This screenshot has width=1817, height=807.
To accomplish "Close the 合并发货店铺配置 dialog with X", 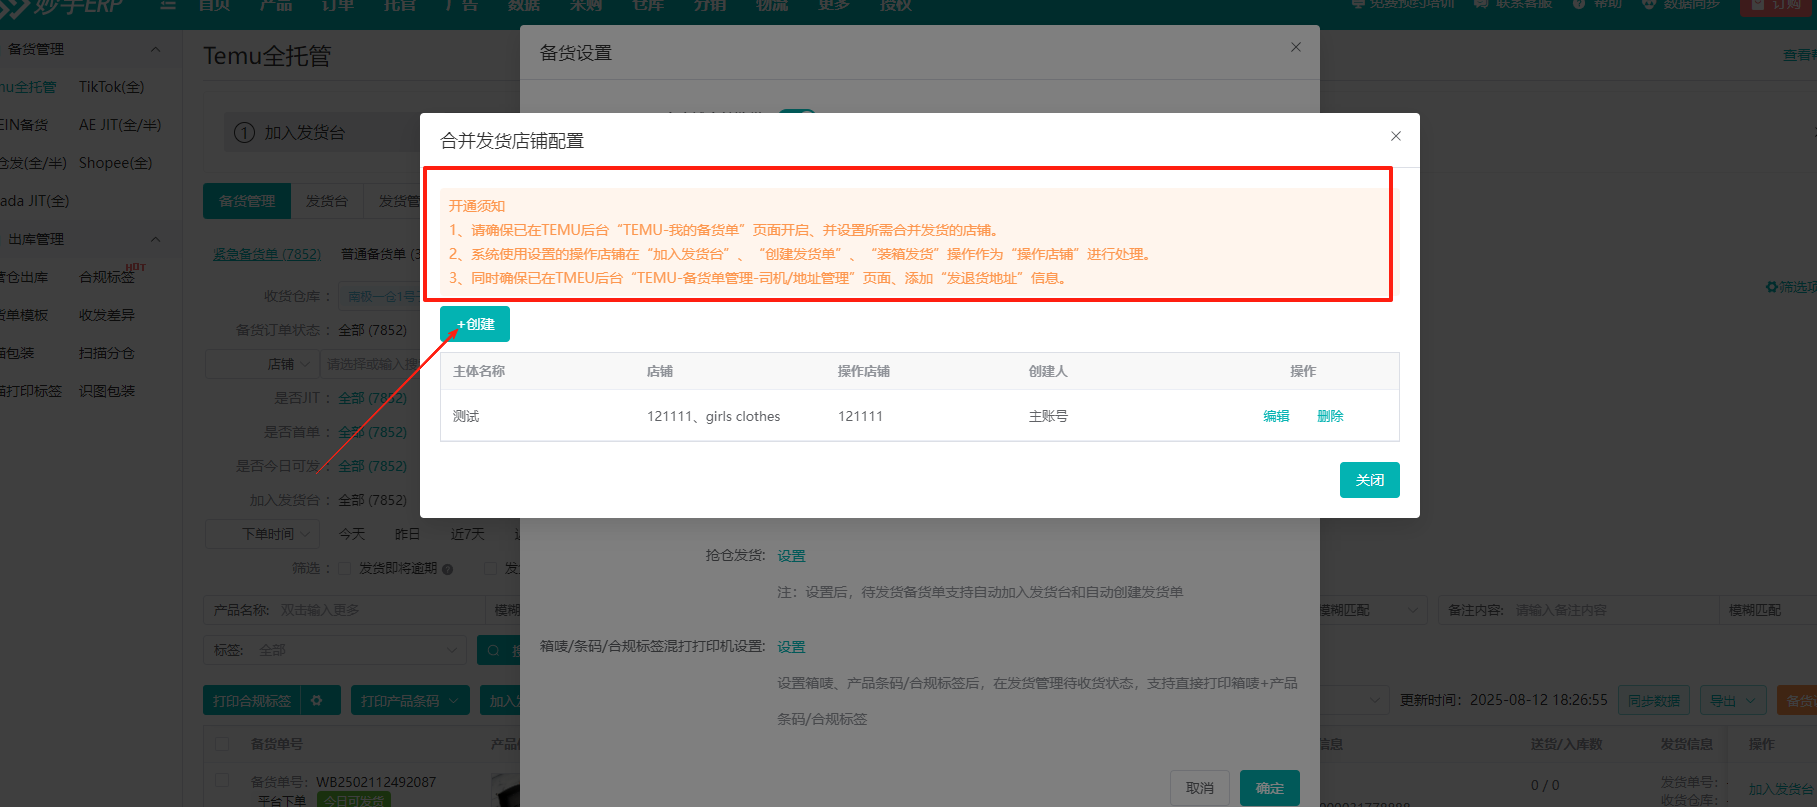I will (1396, 136).
